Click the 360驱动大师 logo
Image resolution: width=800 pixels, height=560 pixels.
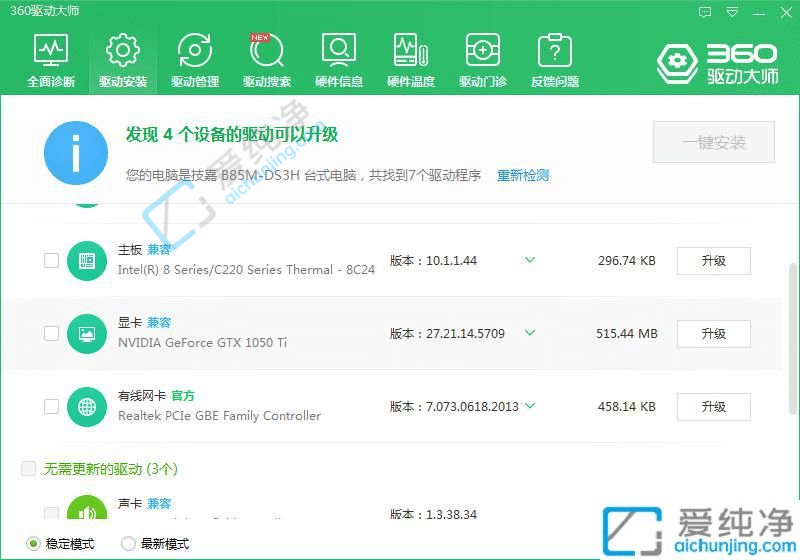point(717,63)
